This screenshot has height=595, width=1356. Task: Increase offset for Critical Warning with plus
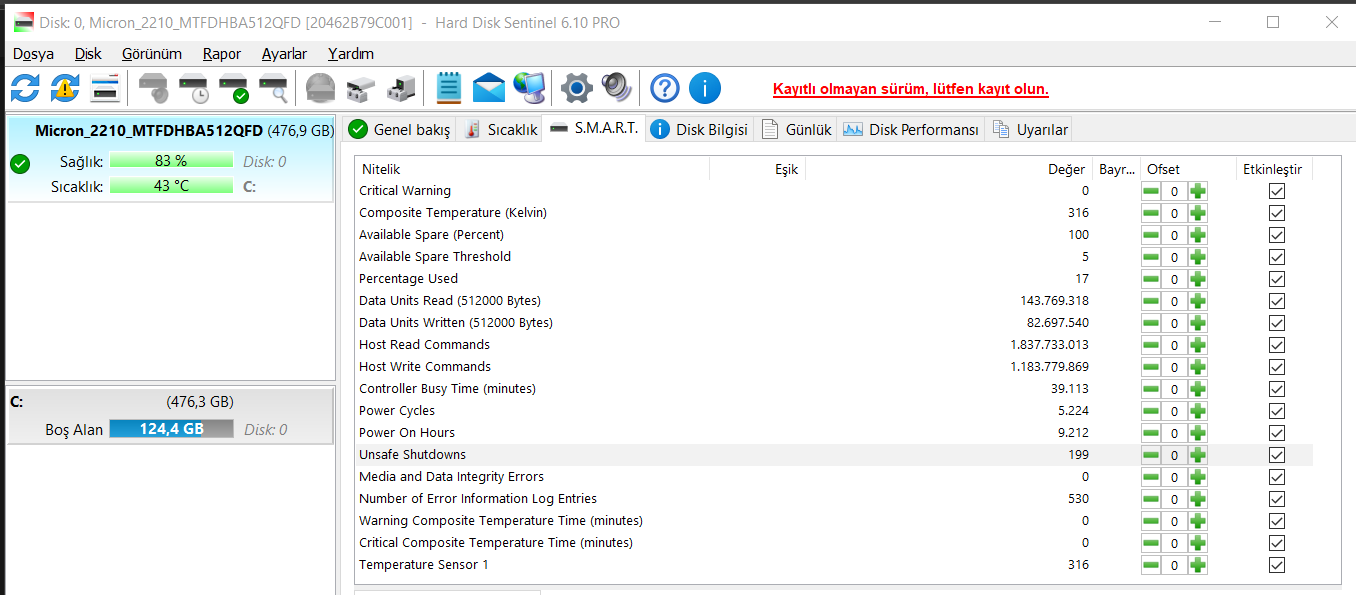click(x=1198, y=191)
